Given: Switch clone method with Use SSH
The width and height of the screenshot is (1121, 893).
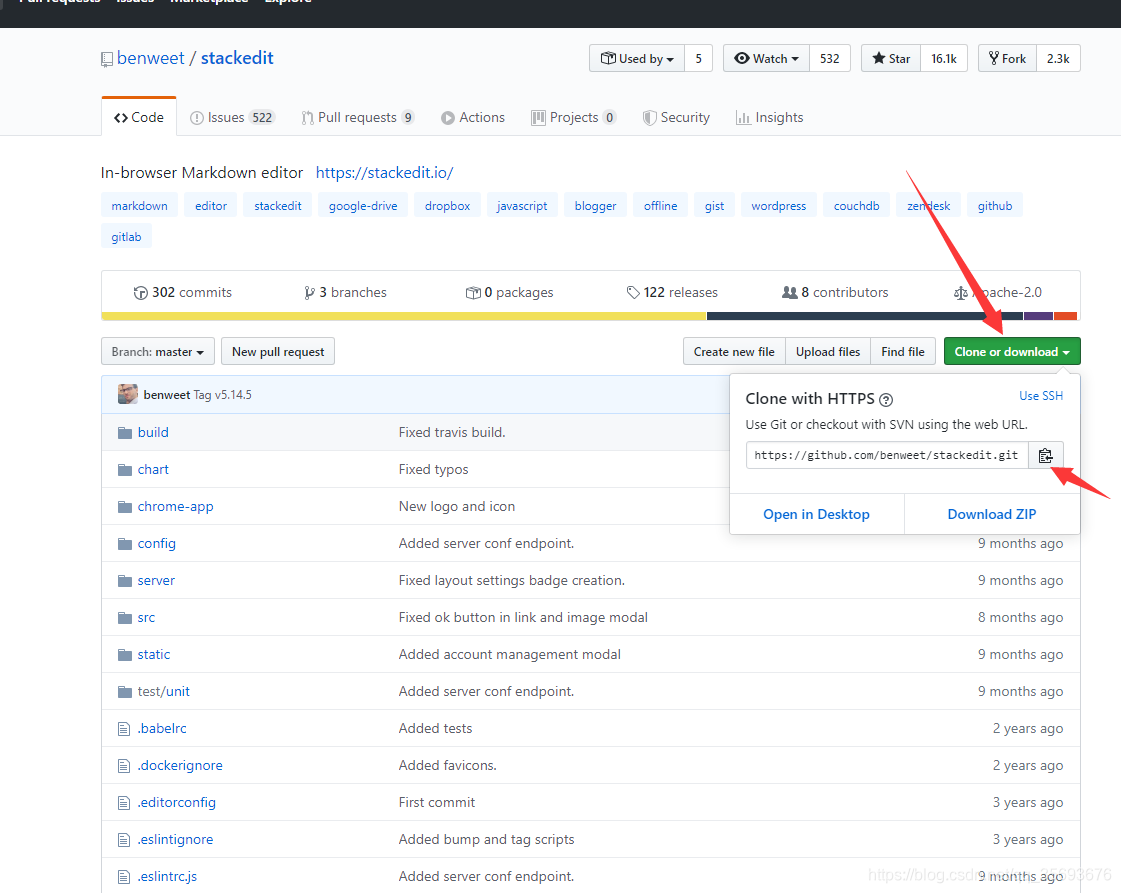Looking at the screenshot, I should [1041, 396].
